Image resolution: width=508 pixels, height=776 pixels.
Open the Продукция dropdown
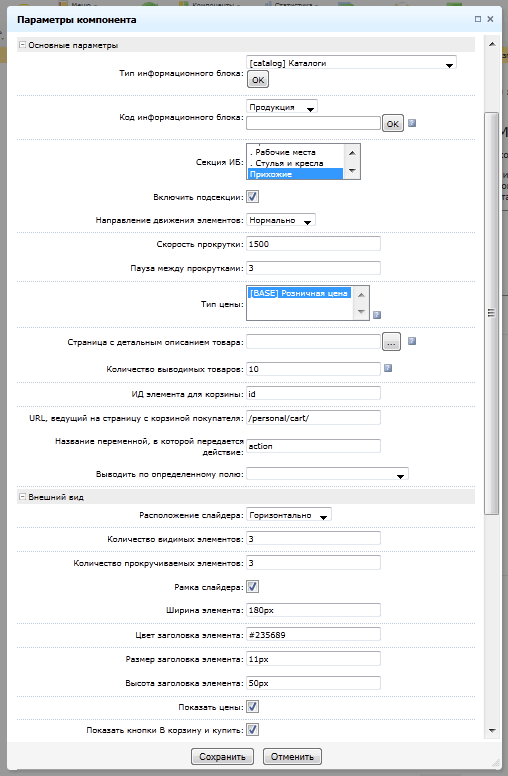click(x=282, y=107)
